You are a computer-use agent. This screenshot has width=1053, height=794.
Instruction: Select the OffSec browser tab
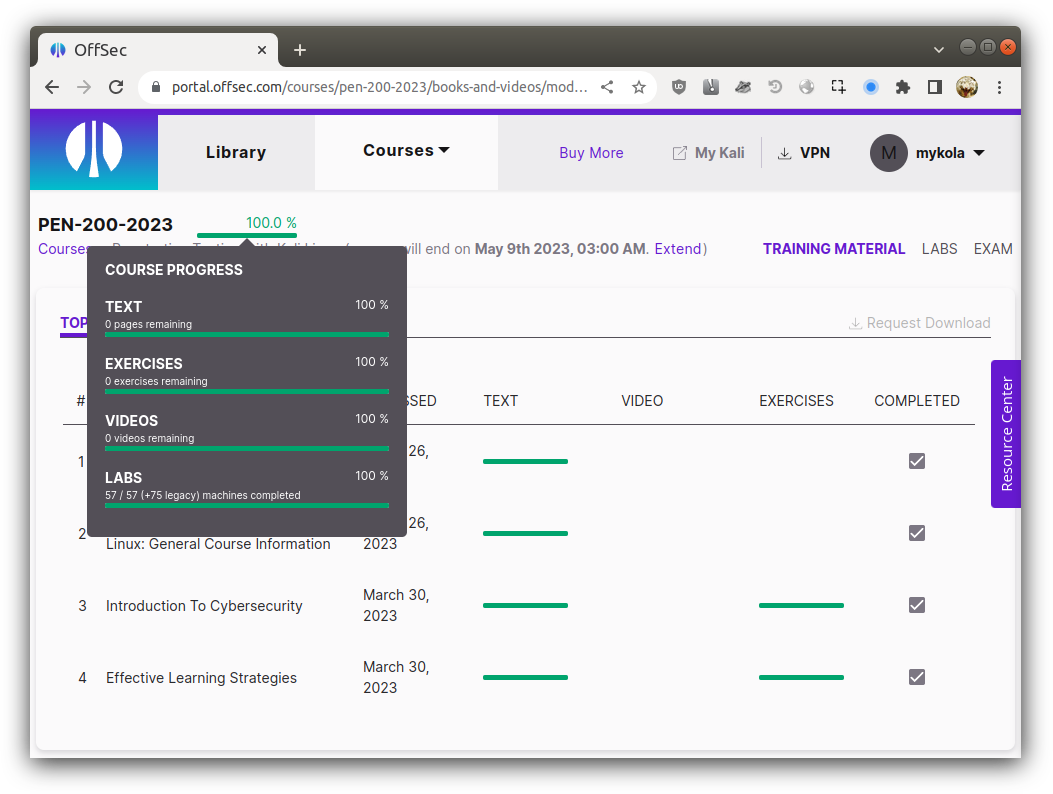(x=158, y=50)
